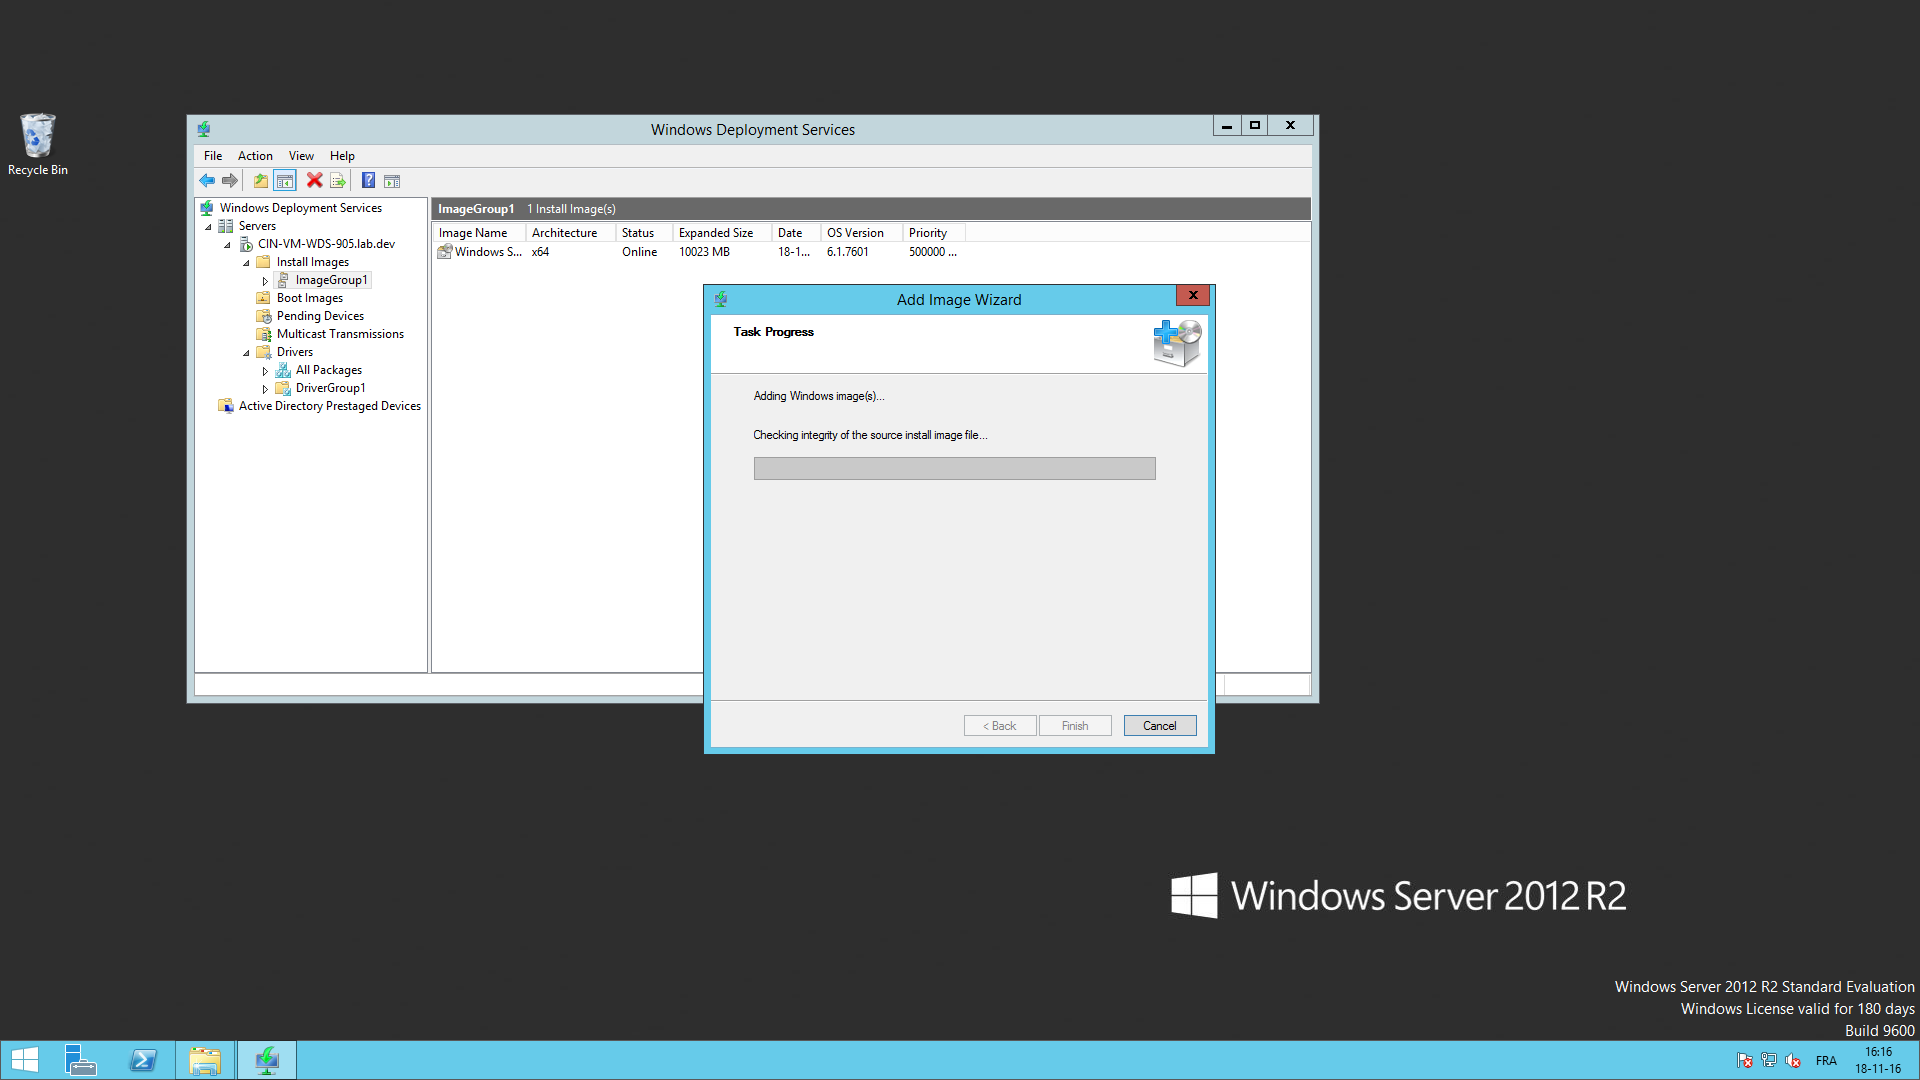This screenshot has width=1920, height=1080.
Task: Click the Back arrow in the WDS toolbar
Action: coord(207,181)
